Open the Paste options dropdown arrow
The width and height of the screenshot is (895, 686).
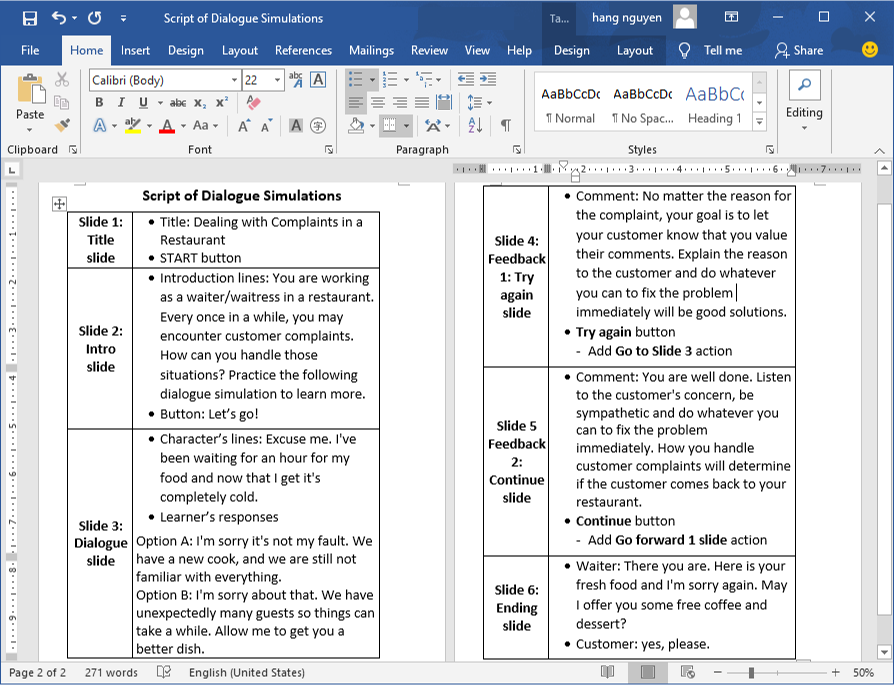[x=30, y=130]
